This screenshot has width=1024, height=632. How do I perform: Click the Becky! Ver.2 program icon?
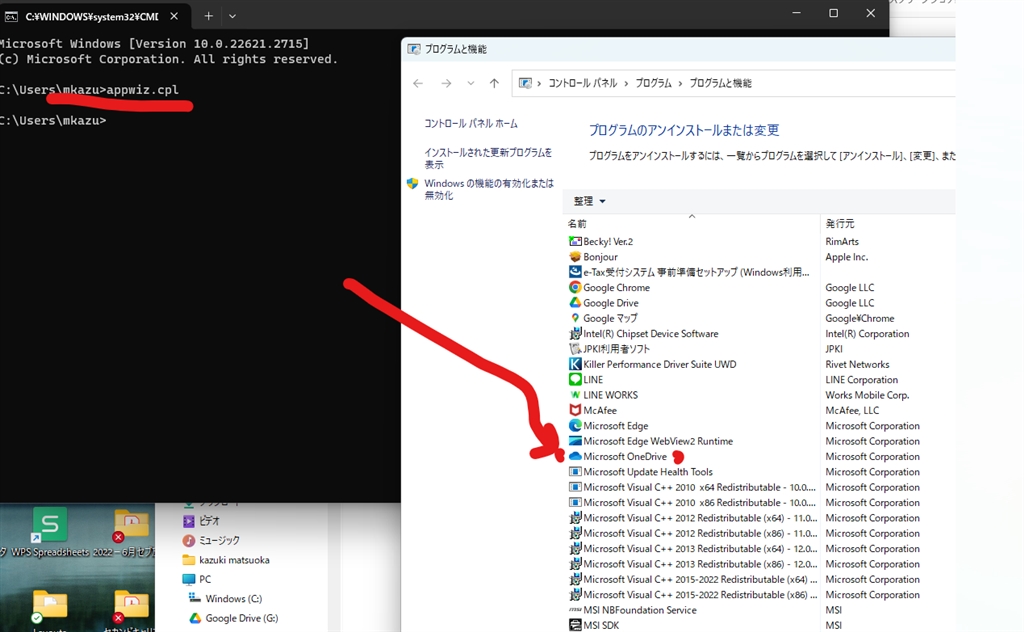[573, 241]
